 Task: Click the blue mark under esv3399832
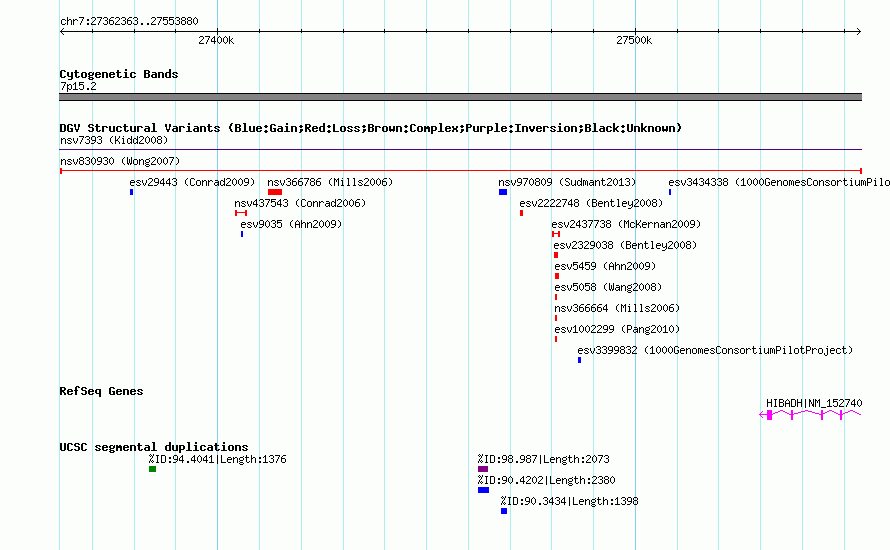click(580, 360)
